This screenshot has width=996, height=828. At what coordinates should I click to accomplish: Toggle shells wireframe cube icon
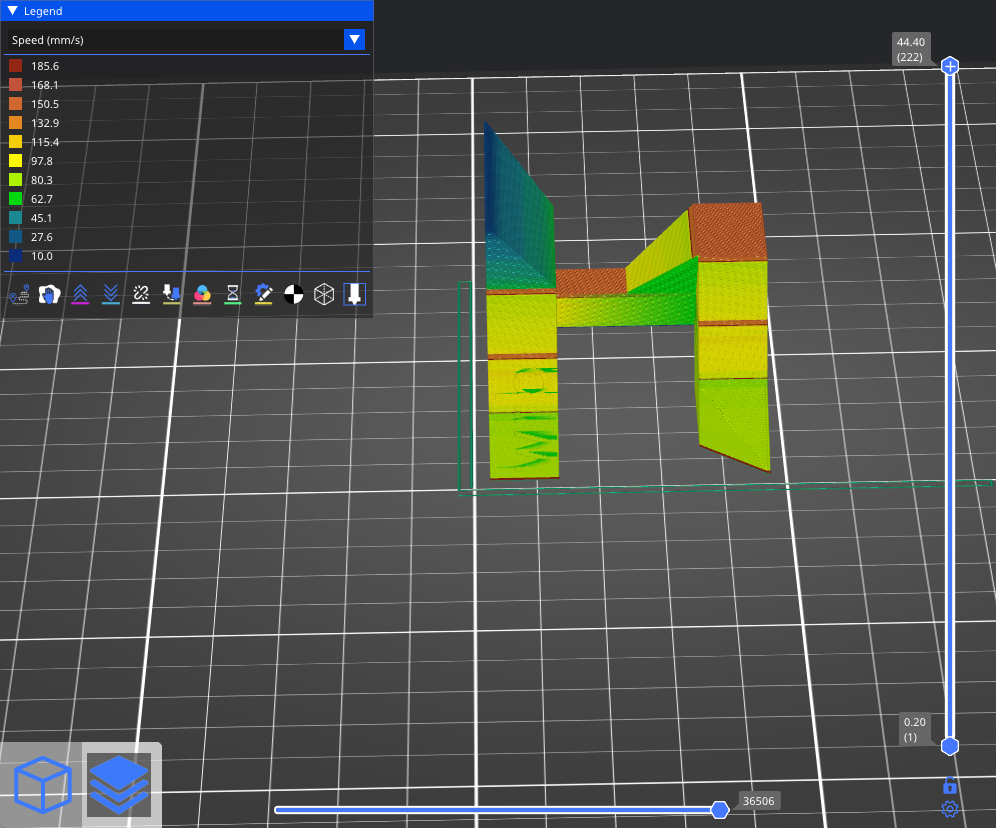coord(324,294)
